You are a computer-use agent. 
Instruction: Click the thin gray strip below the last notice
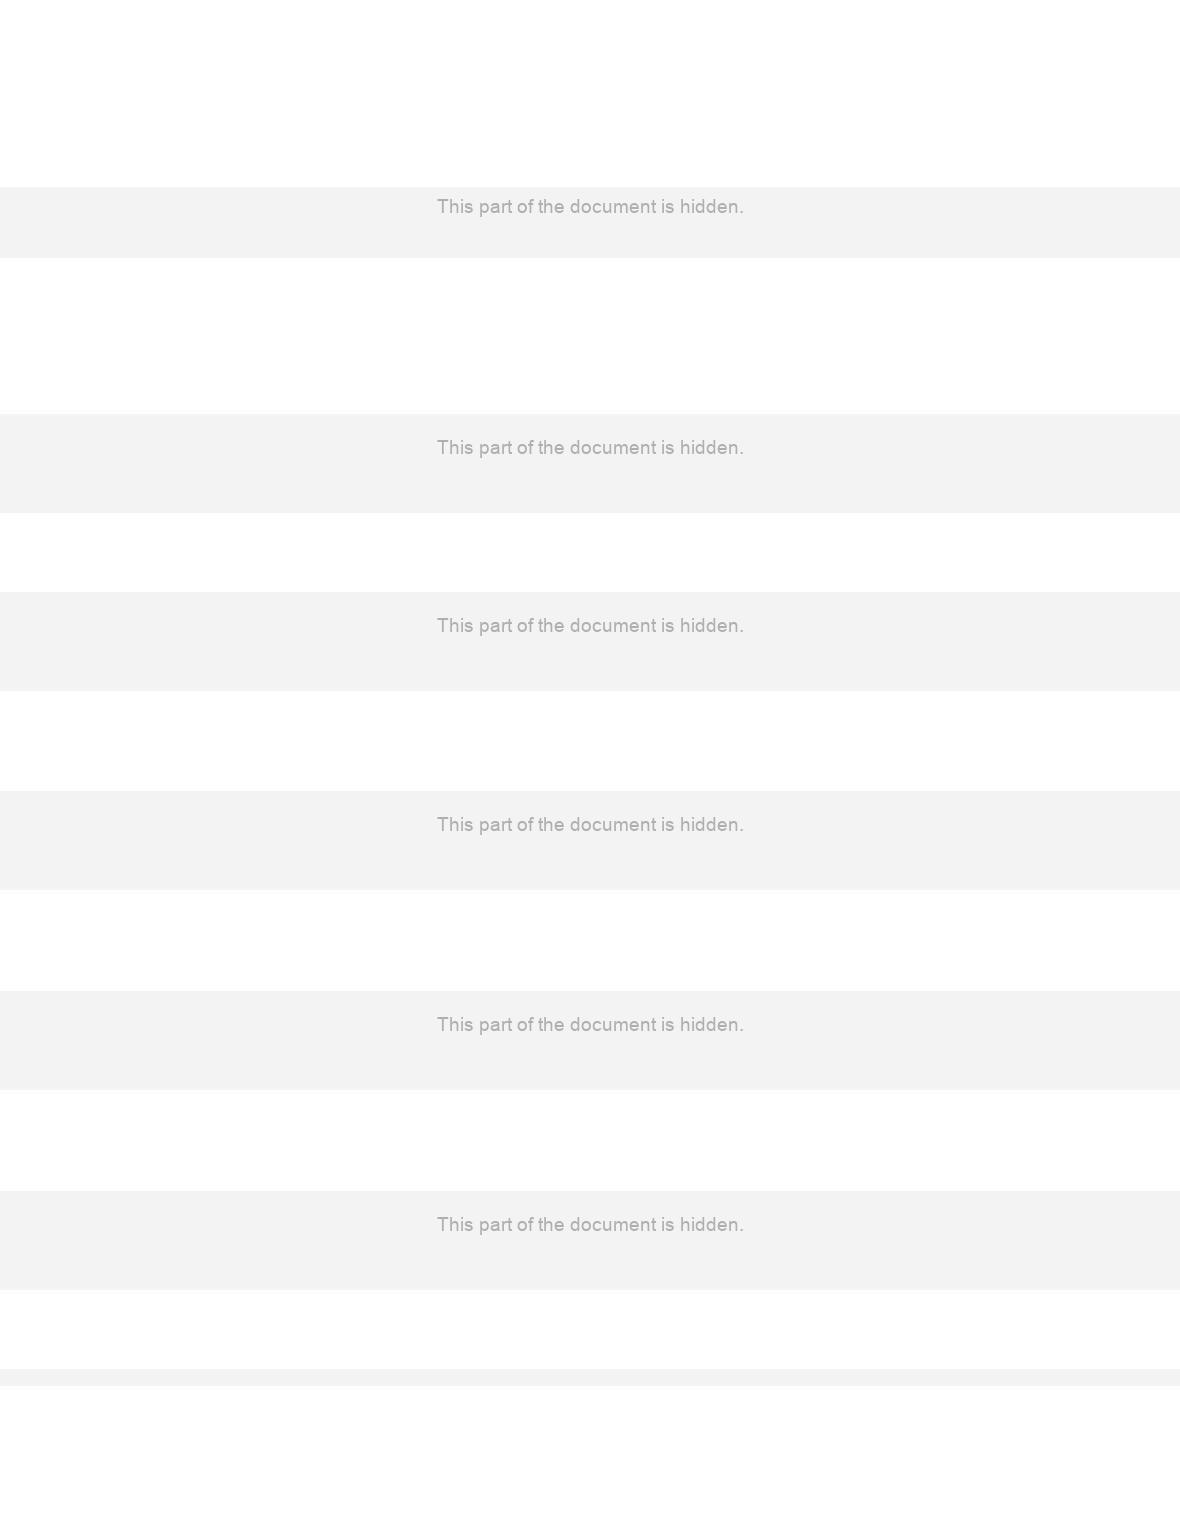point(590,1377)
